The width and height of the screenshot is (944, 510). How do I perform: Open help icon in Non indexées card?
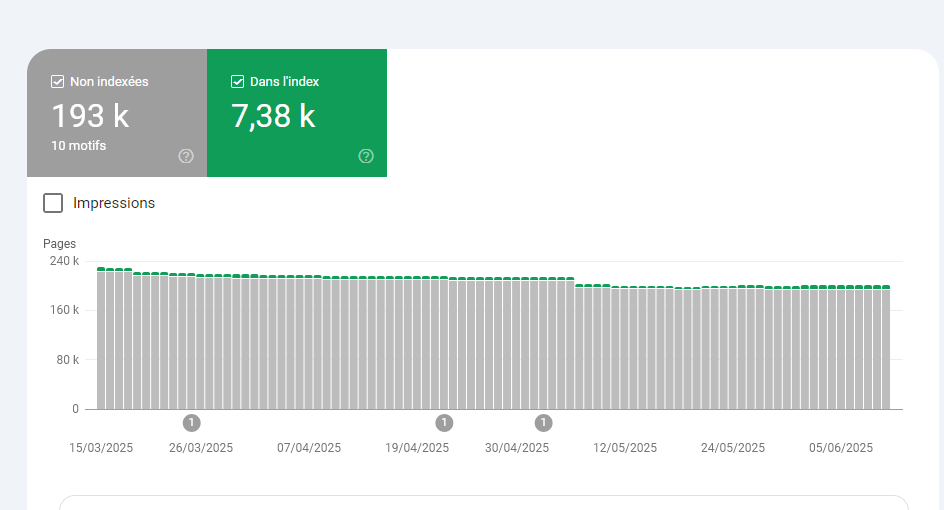tap(186, 157)
